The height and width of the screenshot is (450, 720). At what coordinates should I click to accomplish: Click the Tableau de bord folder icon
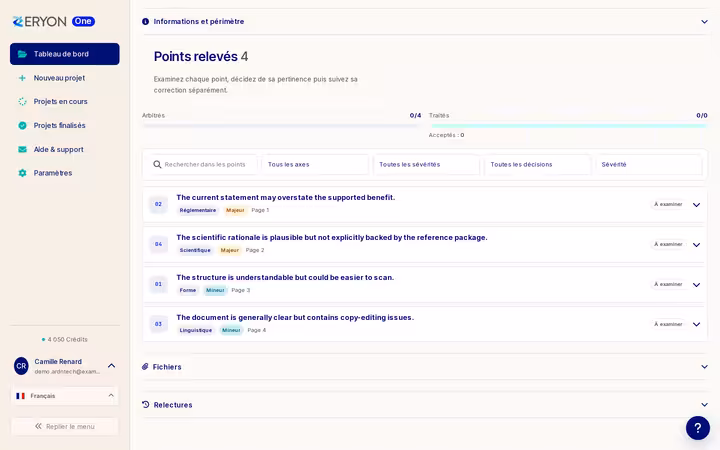(22, 54)
